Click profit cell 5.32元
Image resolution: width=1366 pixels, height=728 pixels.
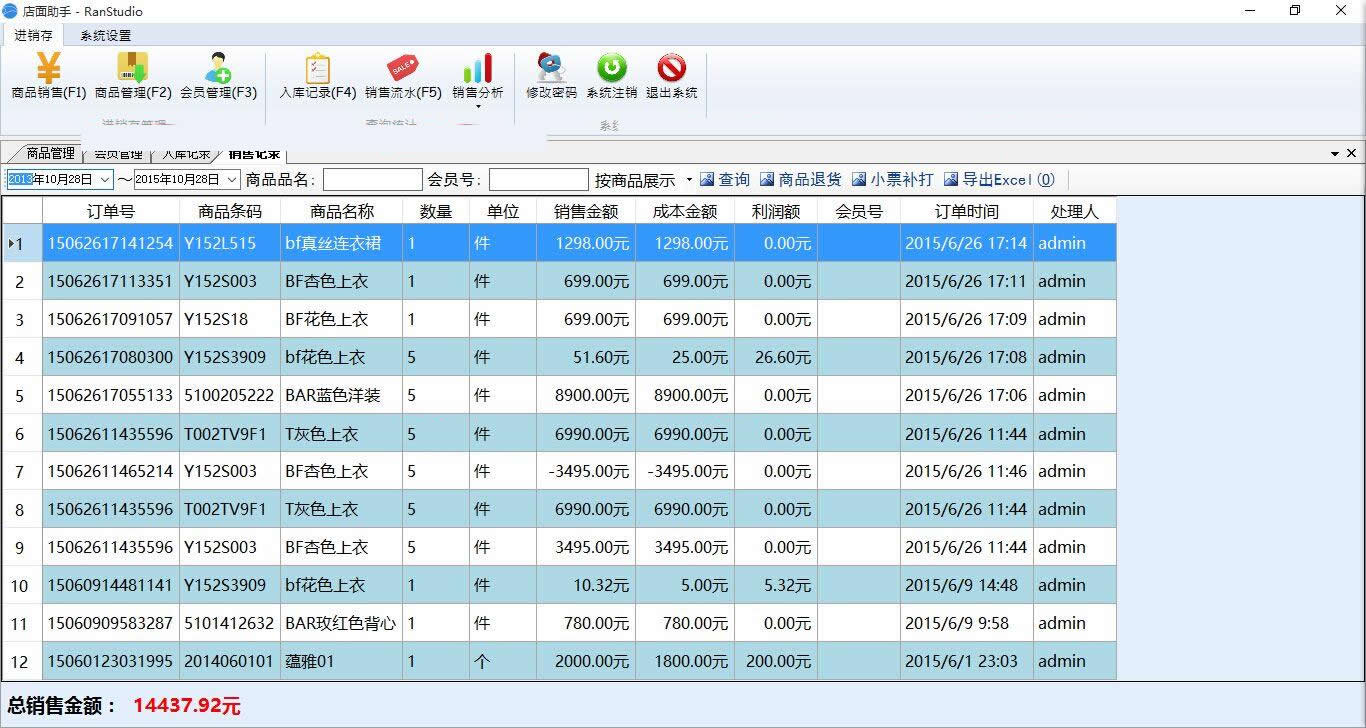[776, 585]
